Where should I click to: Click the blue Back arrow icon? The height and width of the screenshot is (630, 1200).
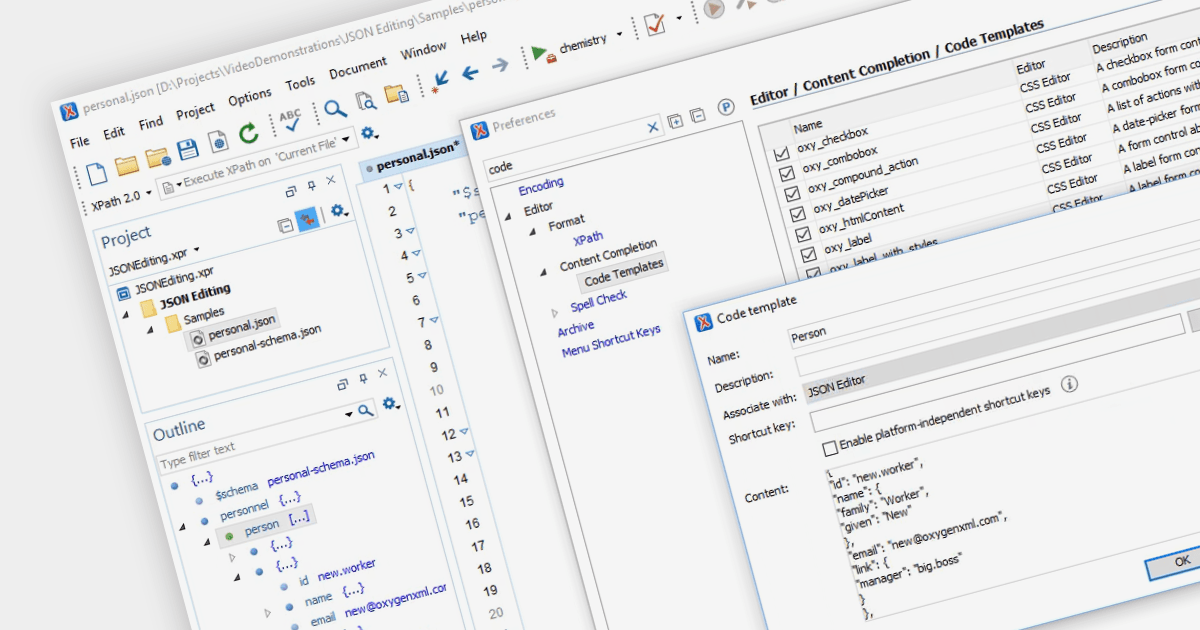click(x=470, y=72)
